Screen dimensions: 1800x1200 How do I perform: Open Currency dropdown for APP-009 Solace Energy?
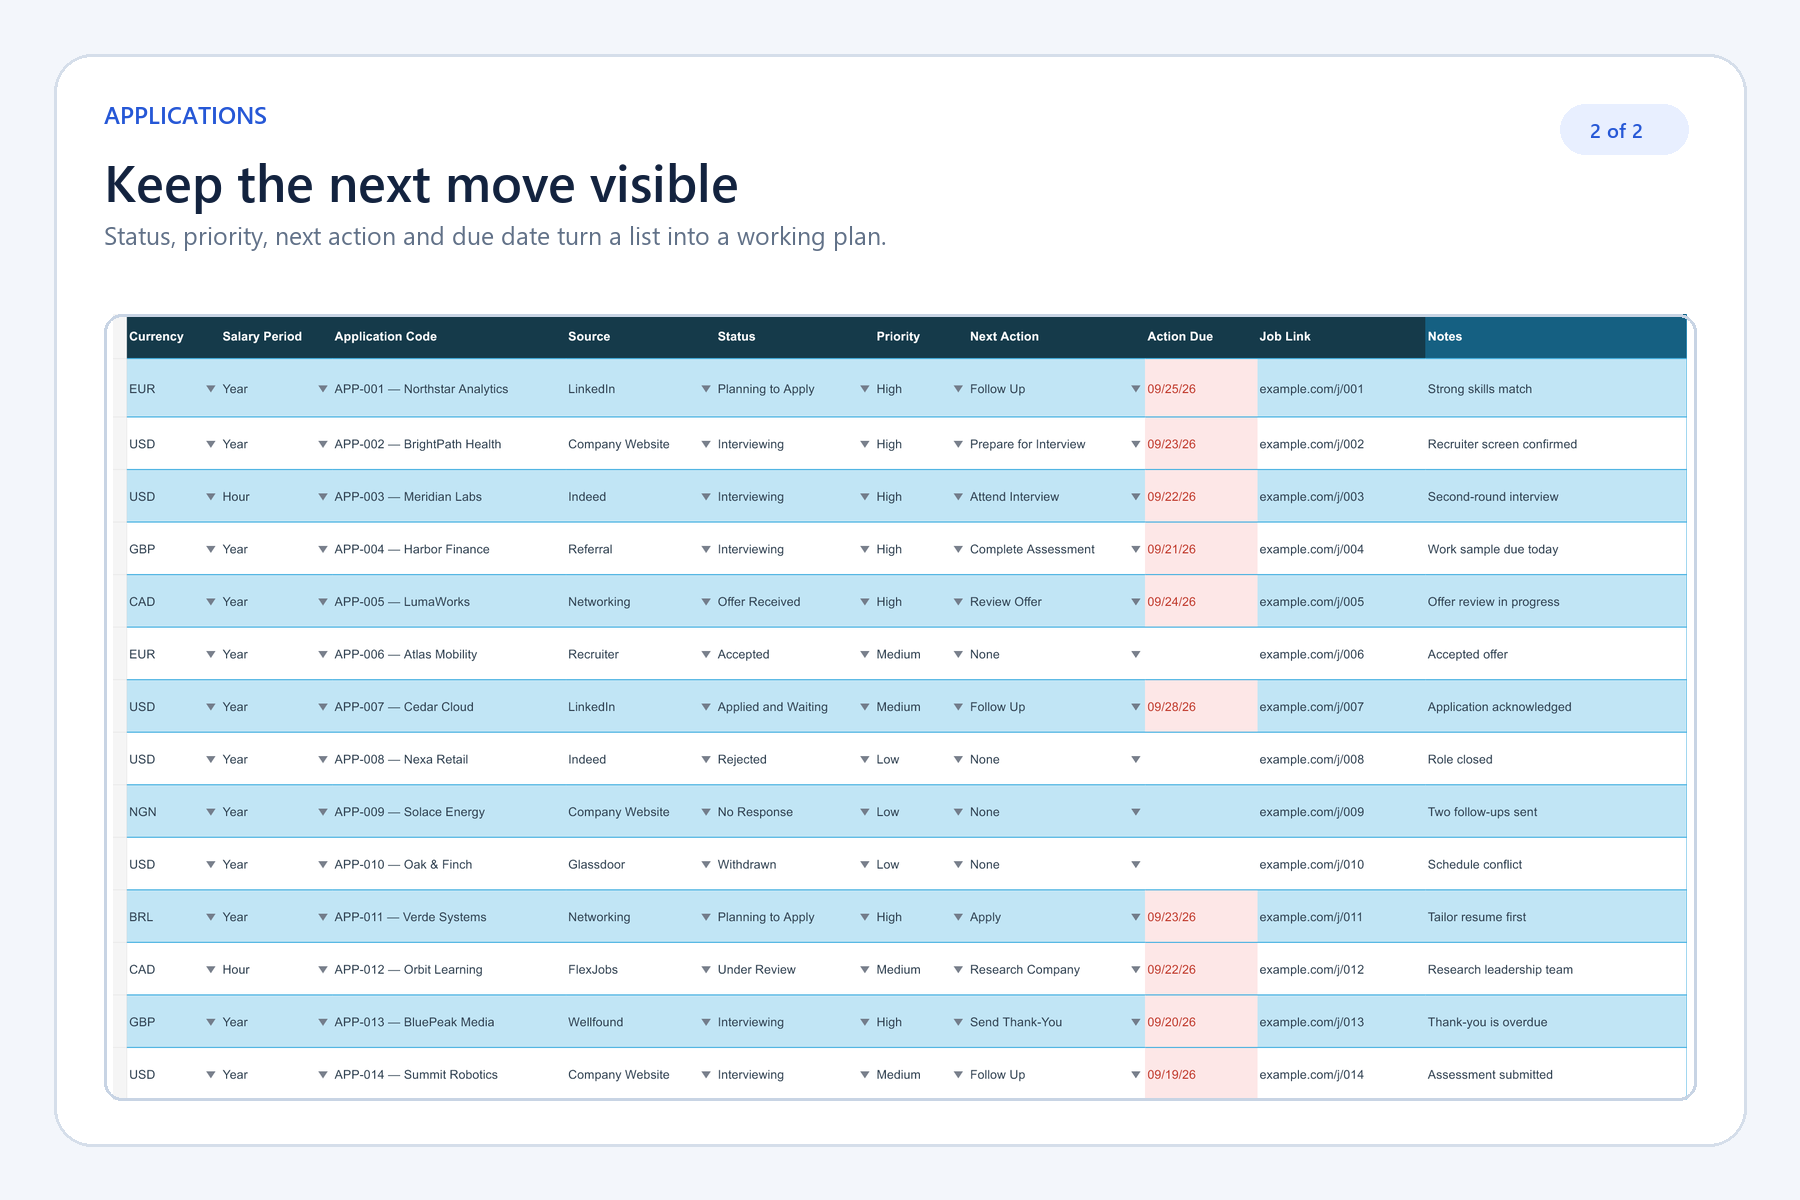211,812
